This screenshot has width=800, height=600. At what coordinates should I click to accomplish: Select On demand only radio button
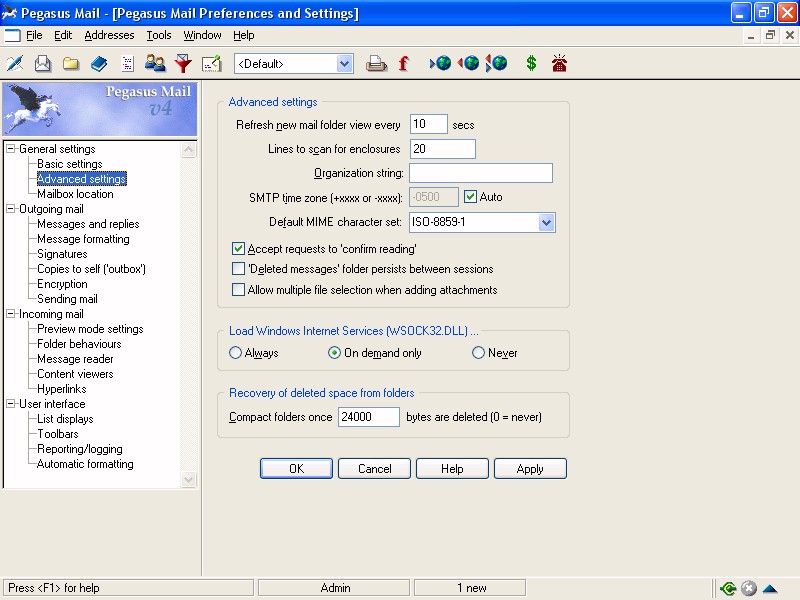click(334, 353)
